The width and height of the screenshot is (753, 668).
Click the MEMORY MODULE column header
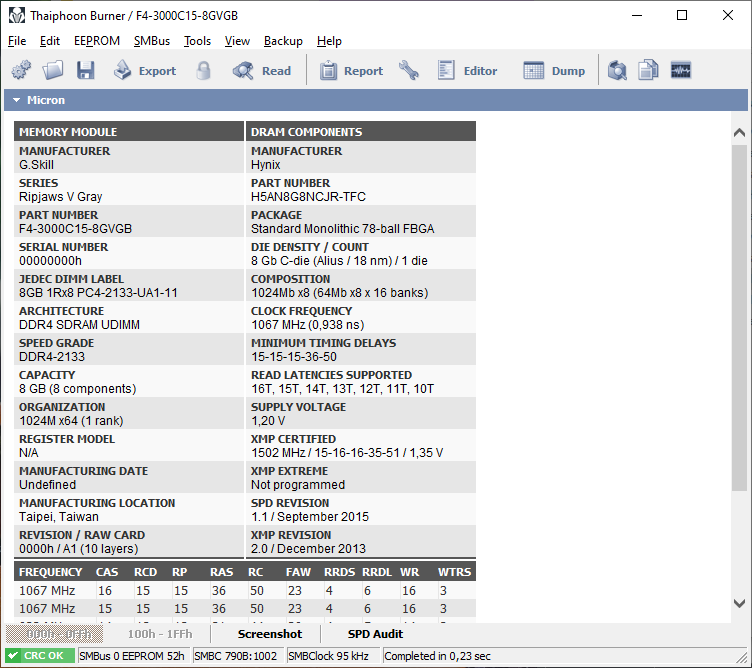pos(129,132)
